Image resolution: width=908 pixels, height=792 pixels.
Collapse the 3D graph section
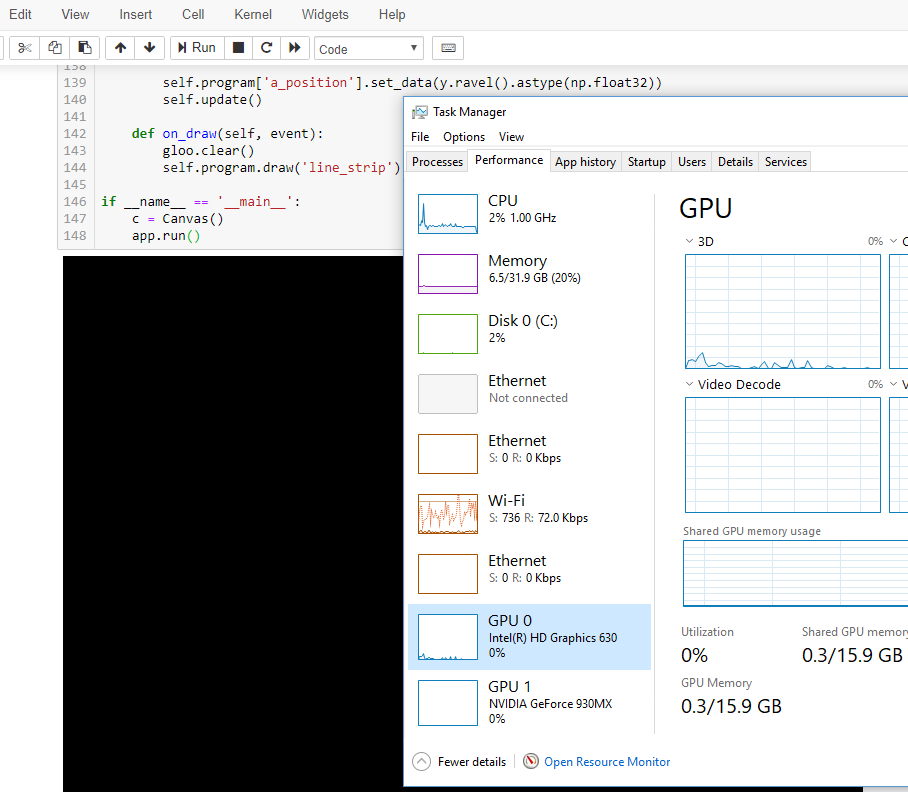(689, 241)
